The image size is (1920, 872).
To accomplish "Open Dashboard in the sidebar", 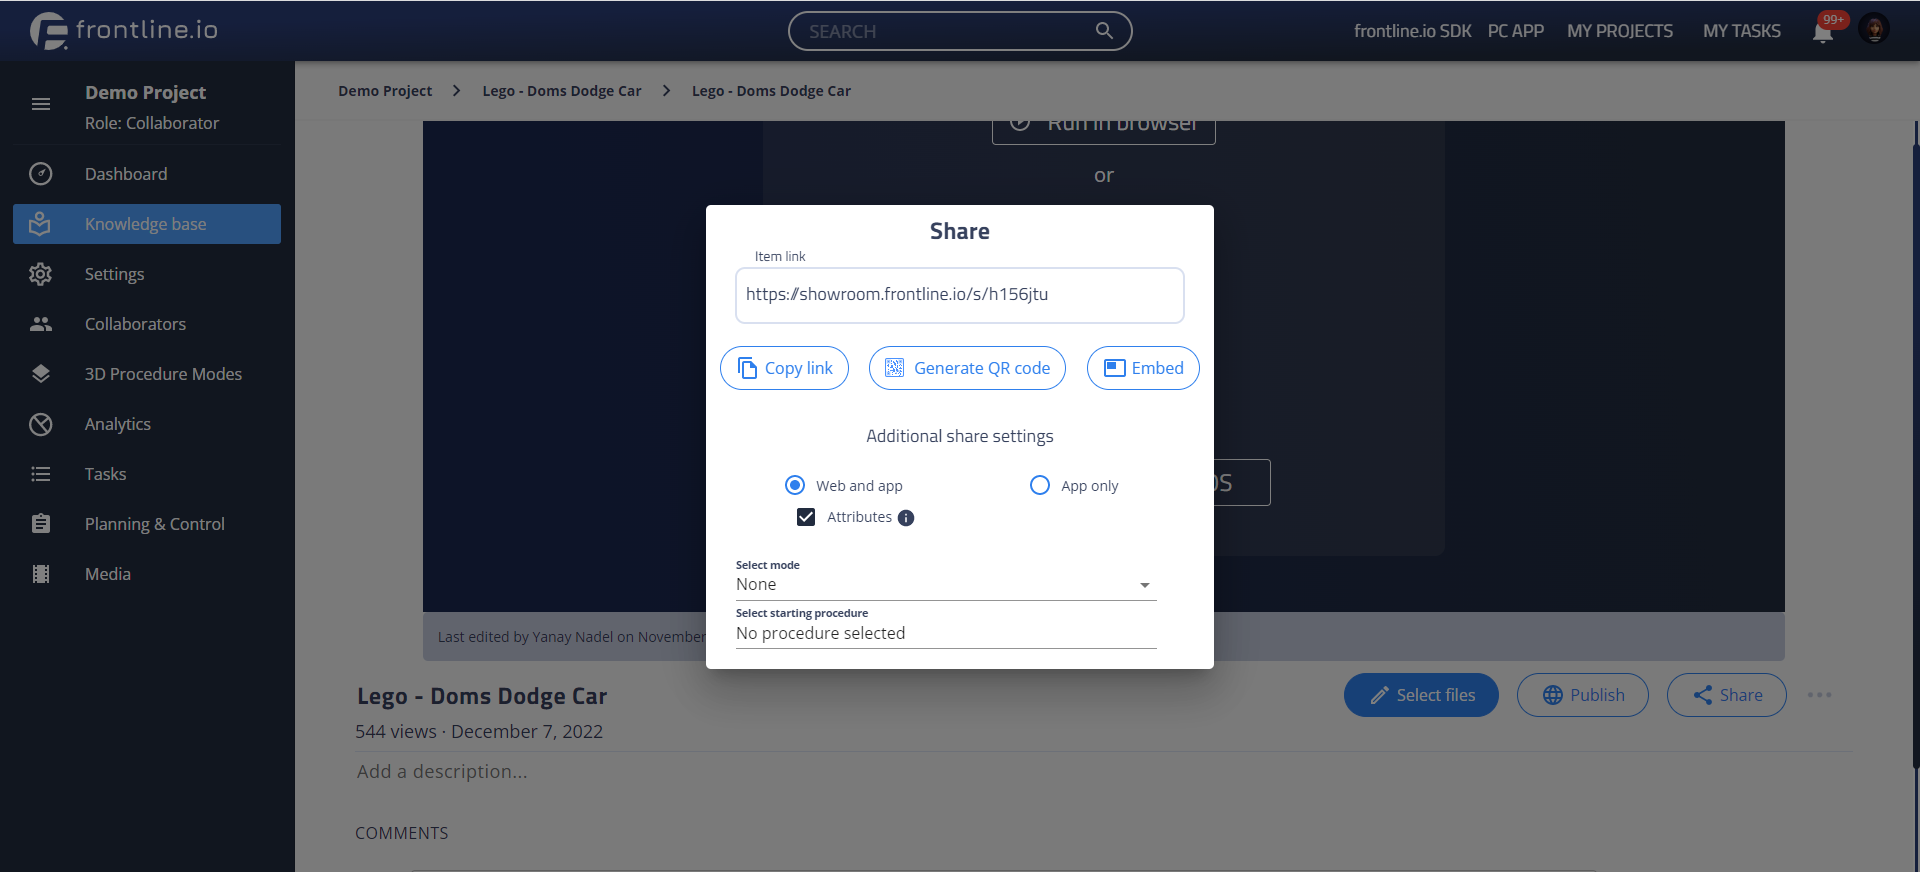I will point(147,174).
